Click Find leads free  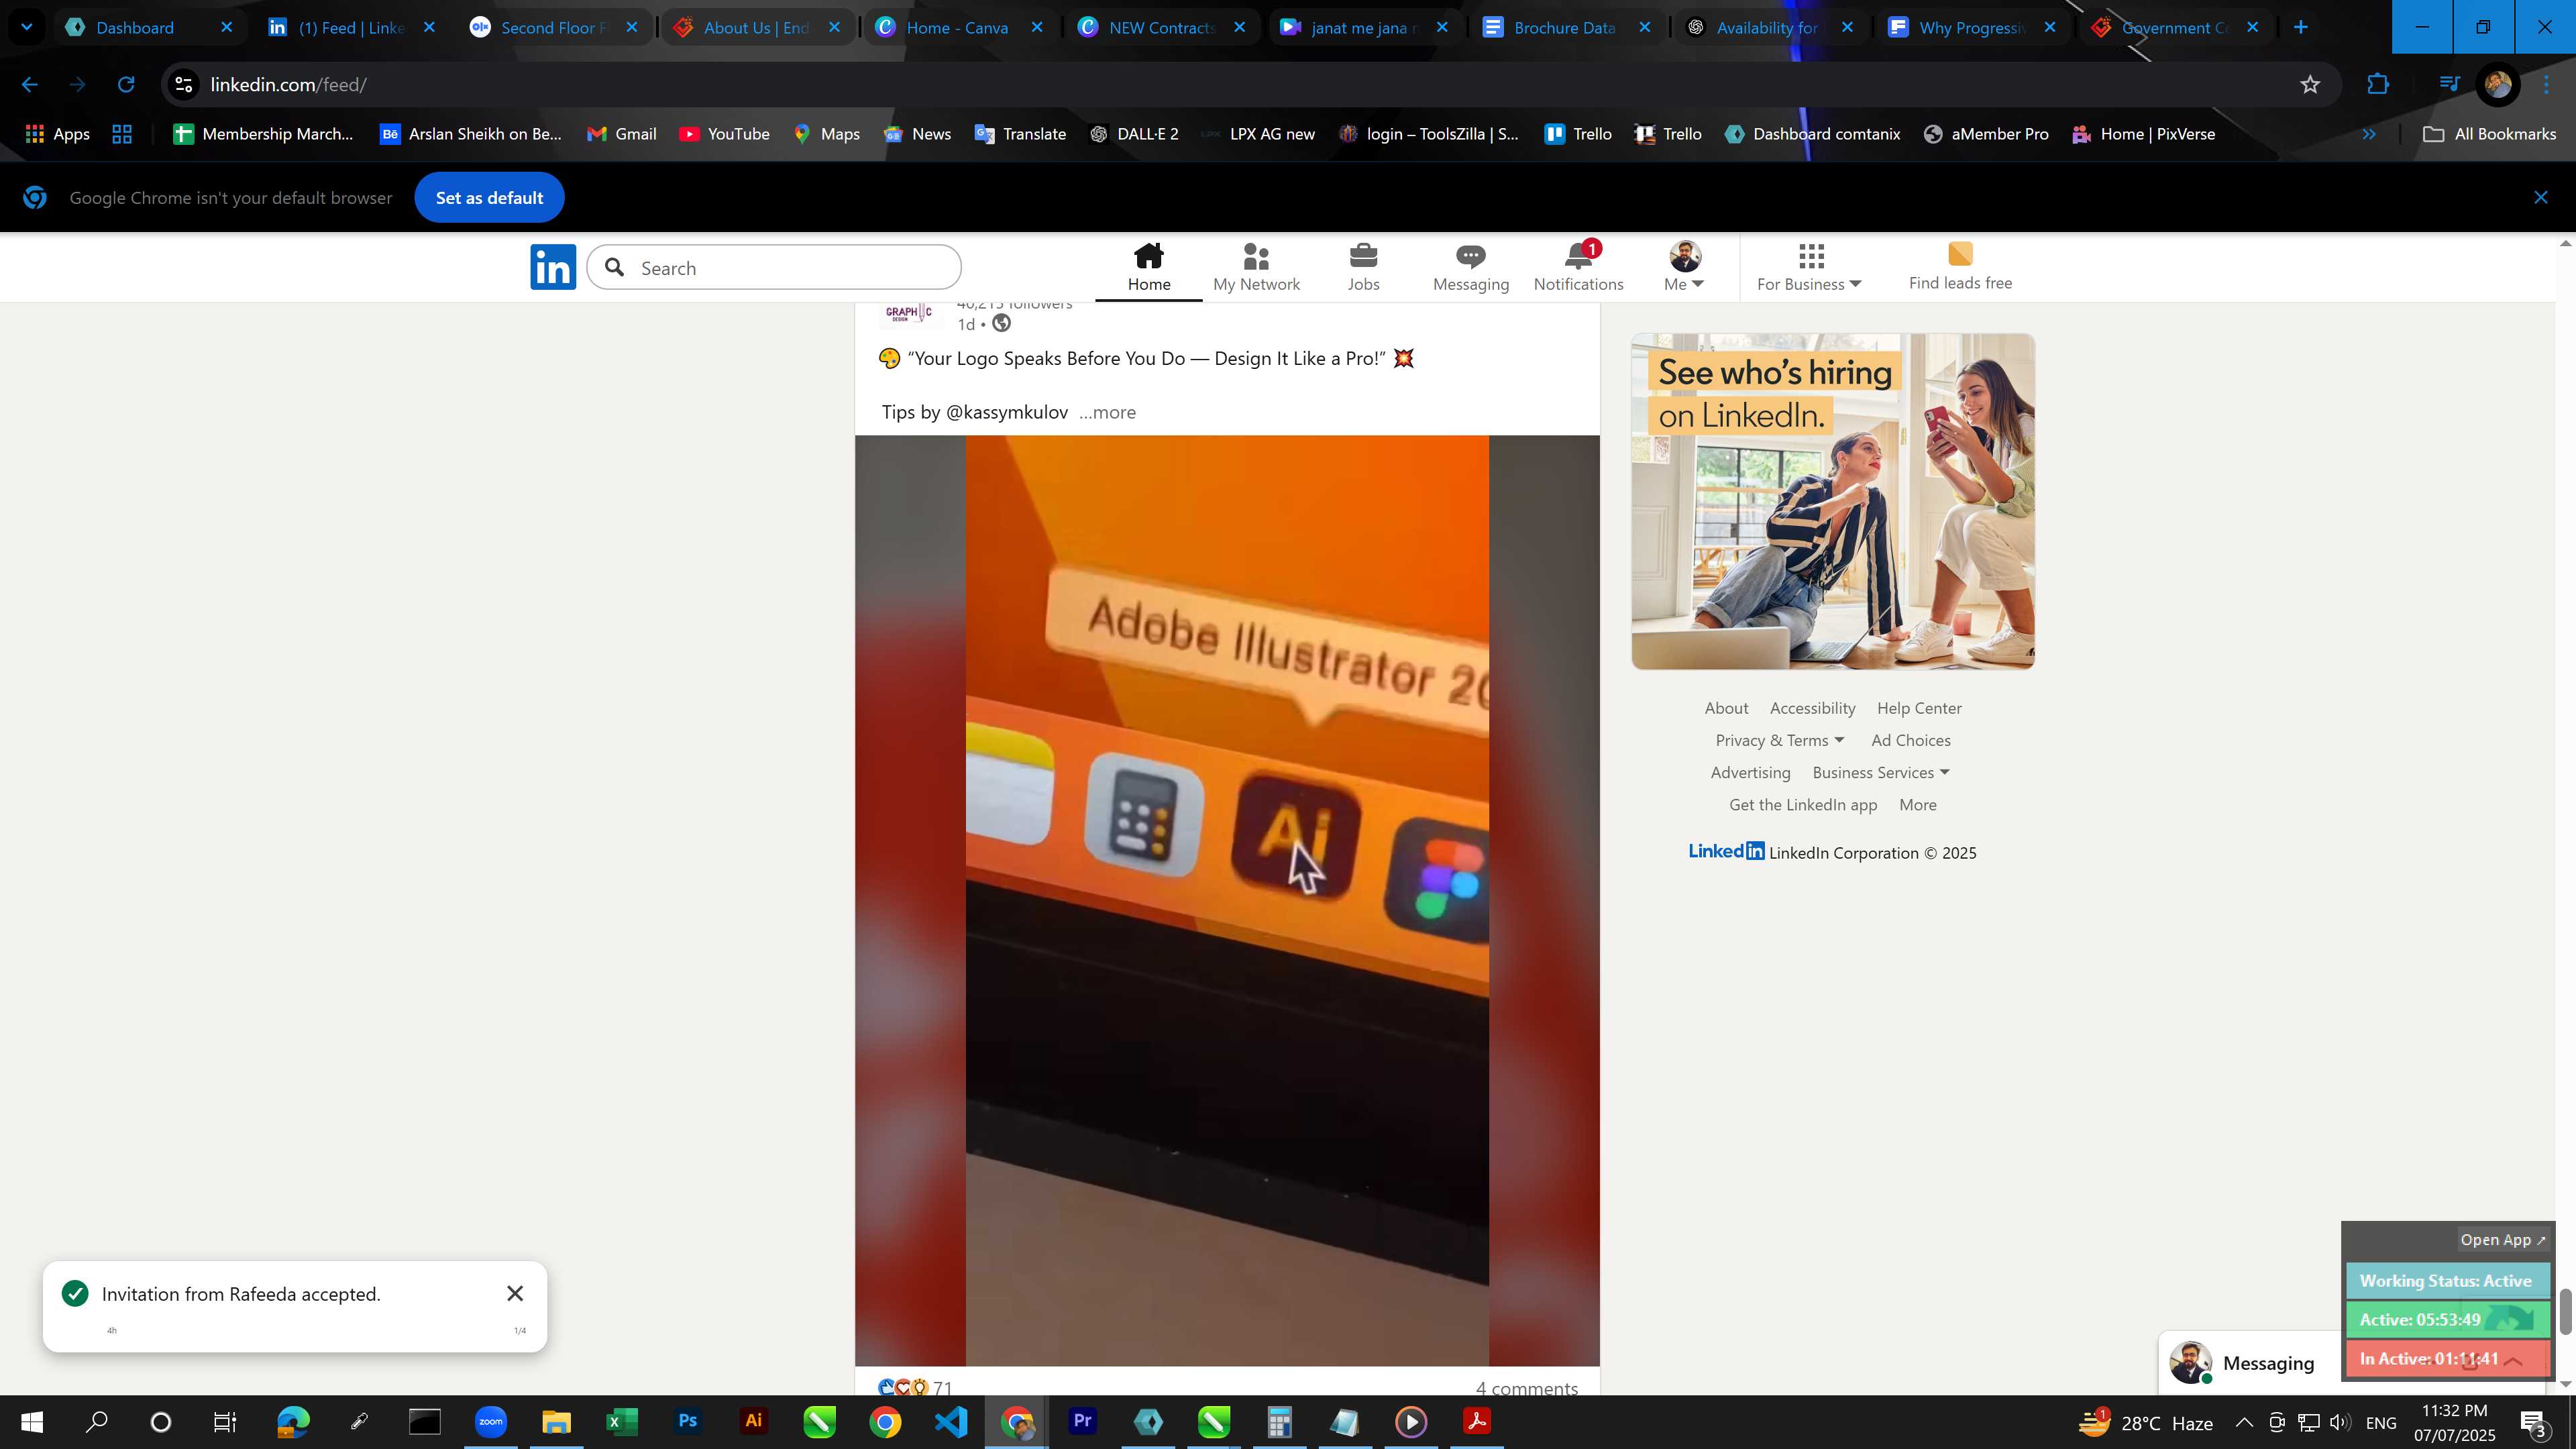click(x=1960, y=267)
